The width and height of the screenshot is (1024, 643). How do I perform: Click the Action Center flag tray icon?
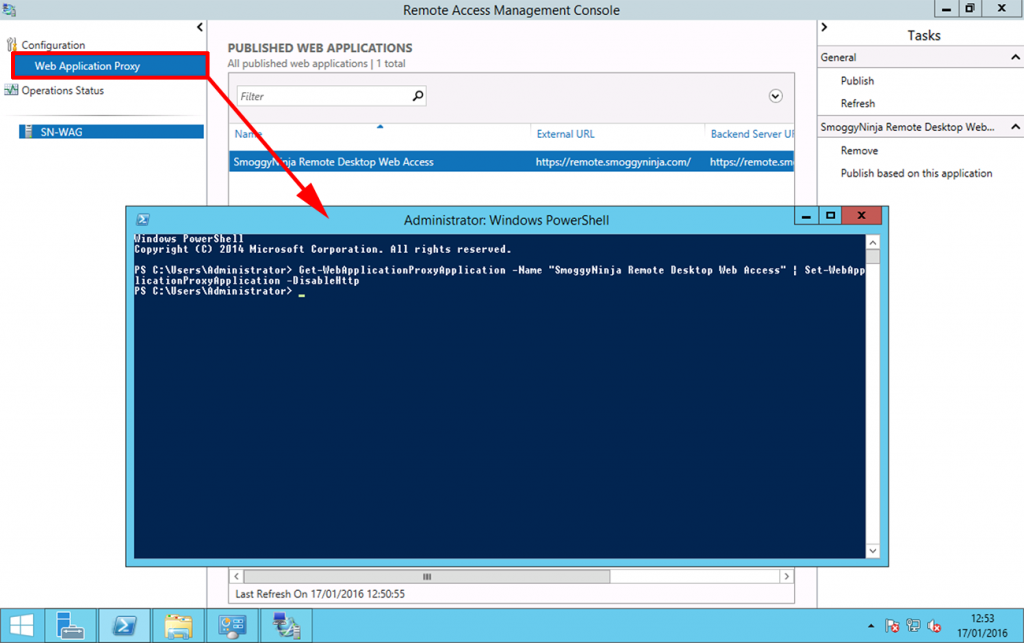point(892,627)
